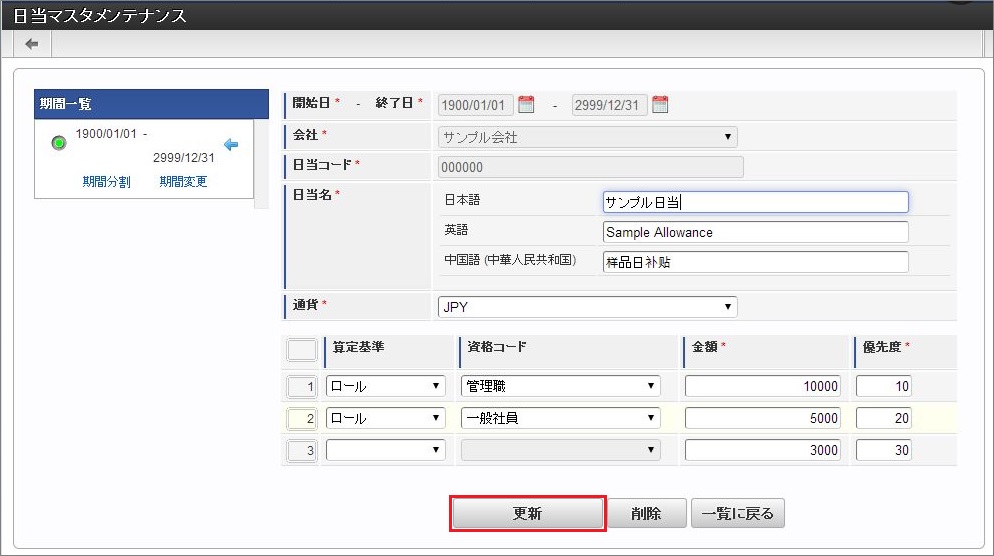The width and height of the screenshot is (994, 556).
Task: Click the 期間一覧 panel header
Action: pos(152,104)
